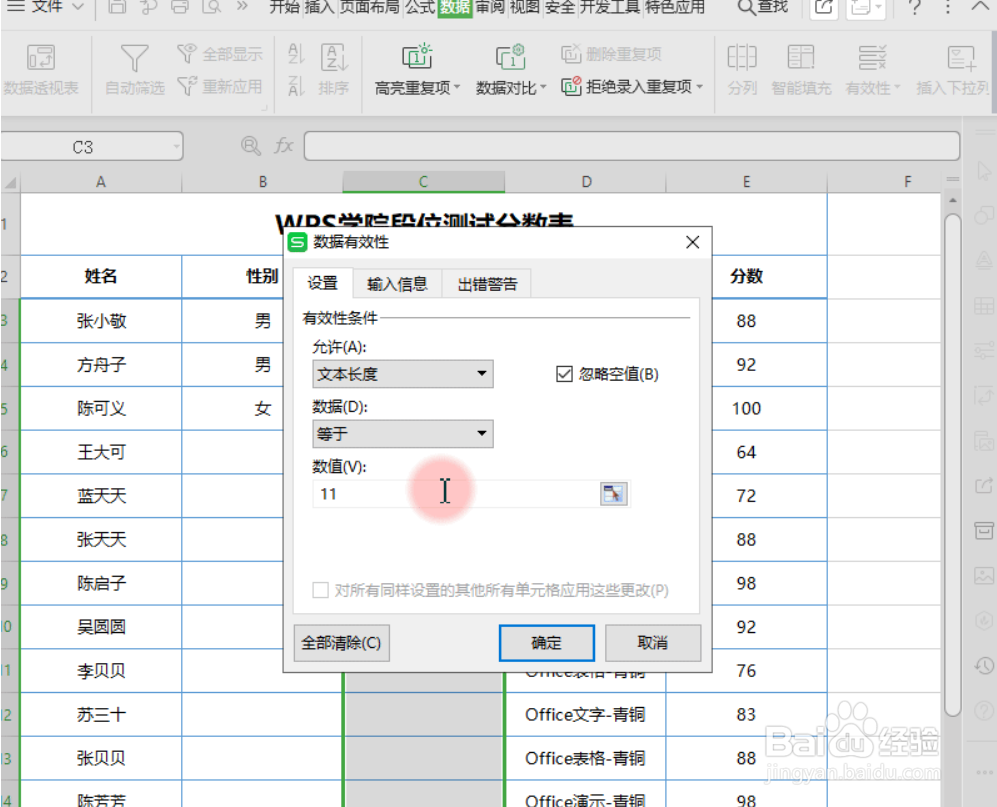Click the 自动筛选 funnel icon
Screen dimensions: 997x807
coord(134,59)
